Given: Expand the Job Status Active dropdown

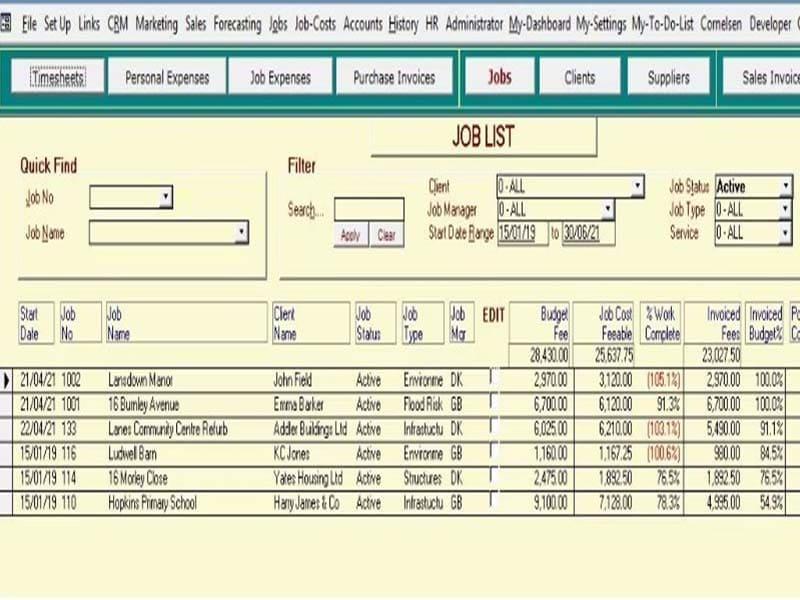Looking at the screenshot, I should tap(786, 186).
